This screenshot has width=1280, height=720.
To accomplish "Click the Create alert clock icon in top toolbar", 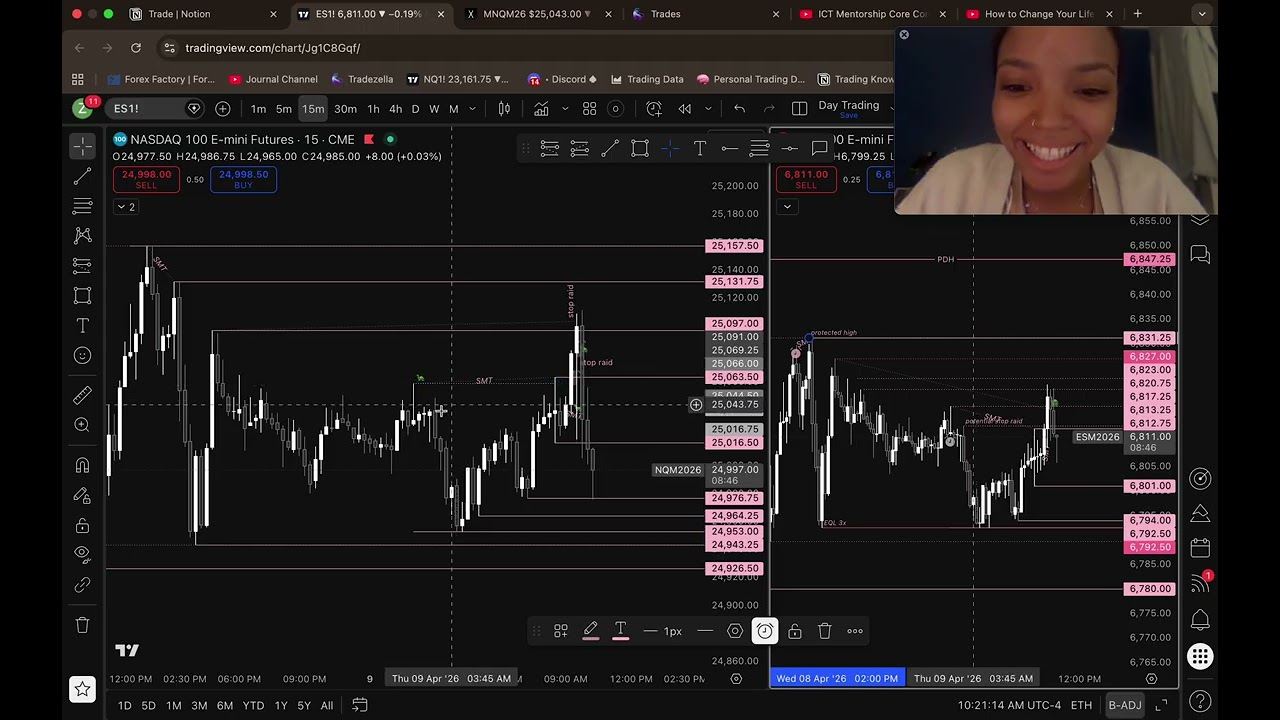I will pos(654,108).
